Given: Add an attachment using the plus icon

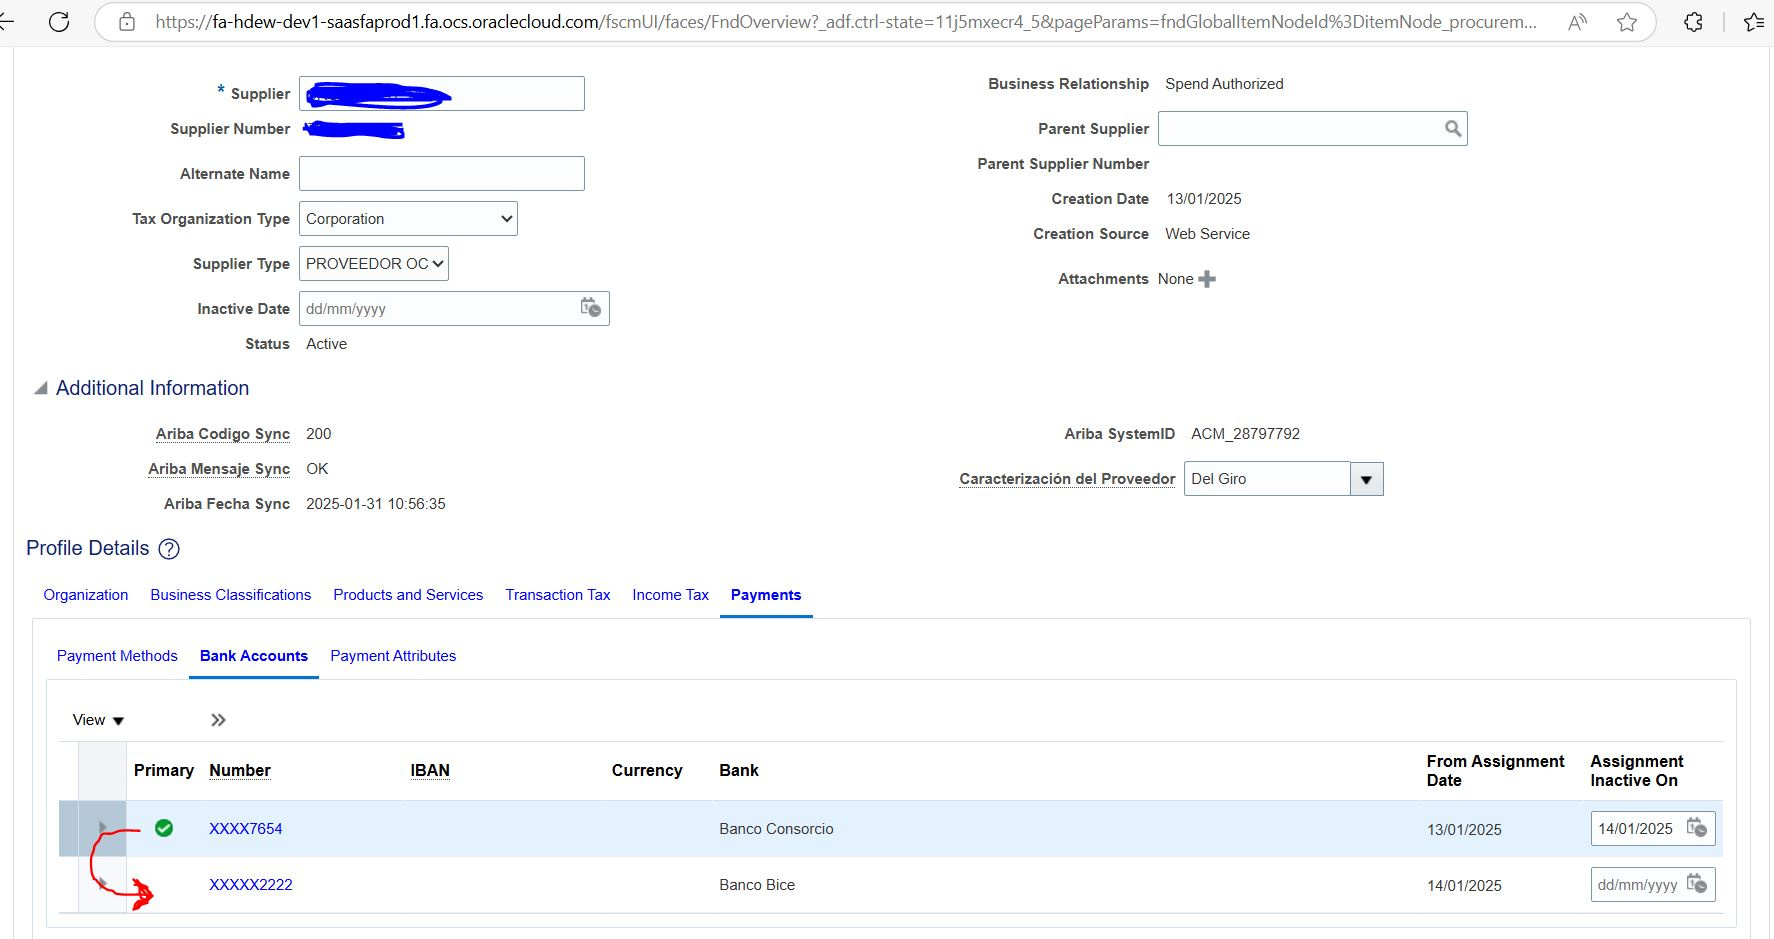Looking at the screenshot, I should click(1207, 279).
